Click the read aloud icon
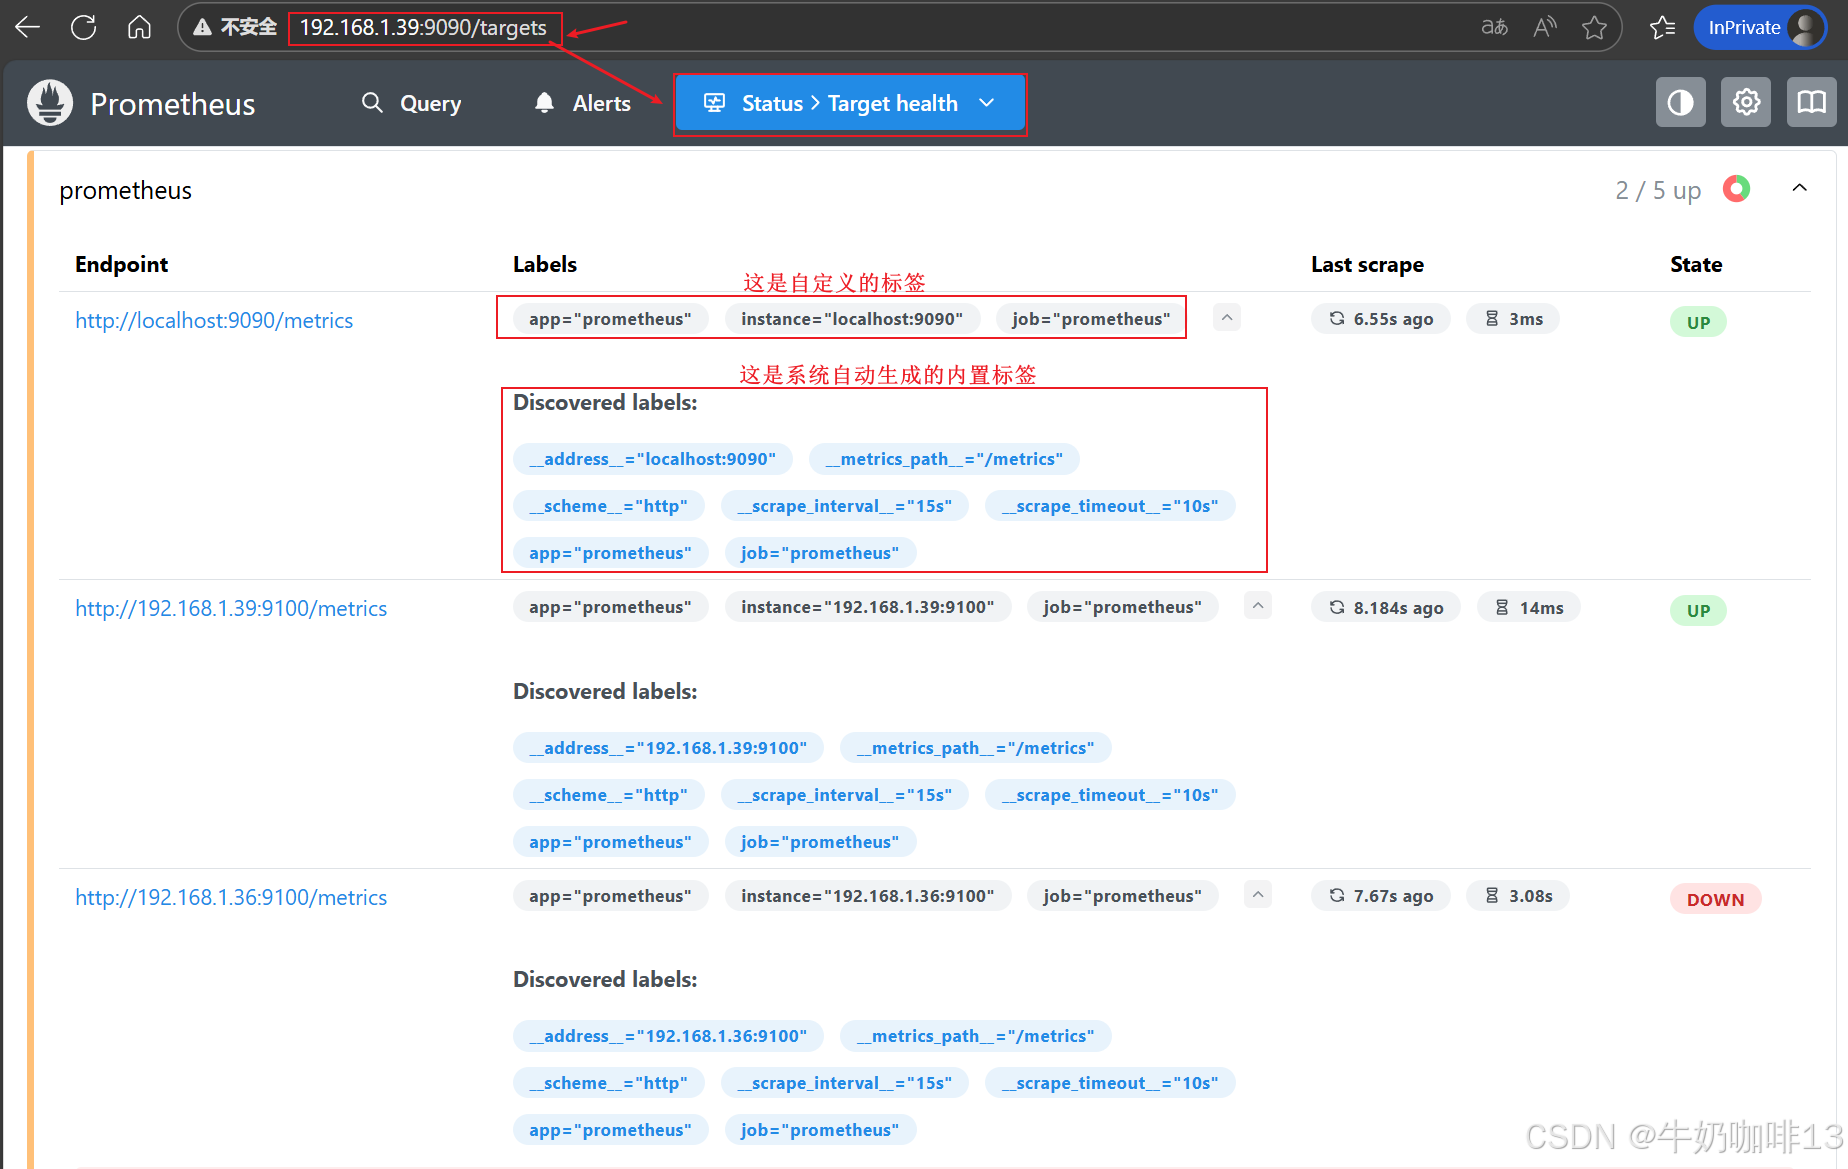1848x1169 pixels. click(1545, 27)
